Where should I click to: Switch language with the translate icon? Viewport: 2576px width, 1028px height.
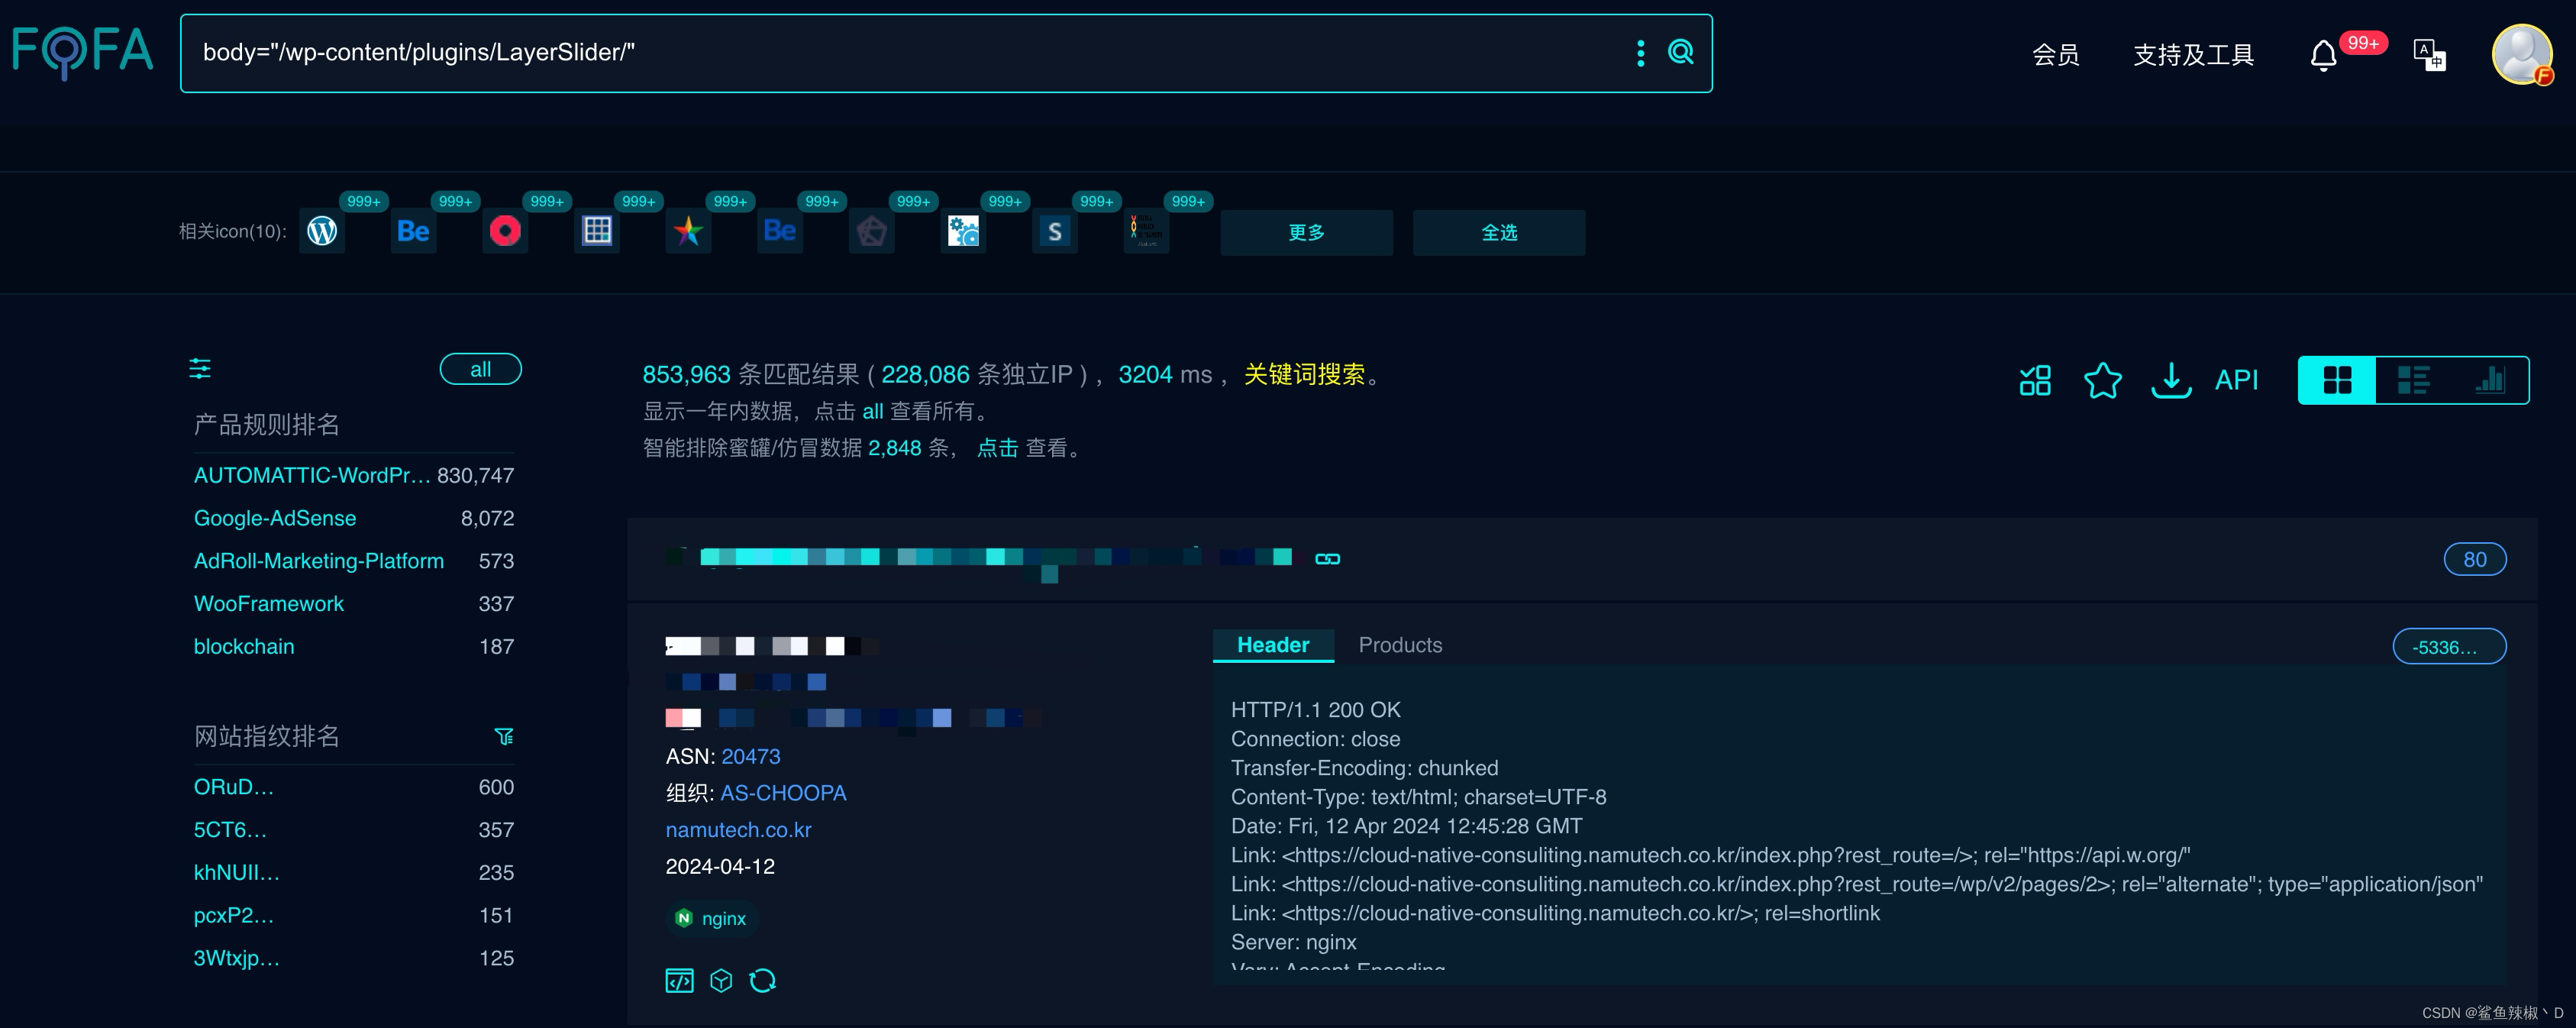(2429, 54)
